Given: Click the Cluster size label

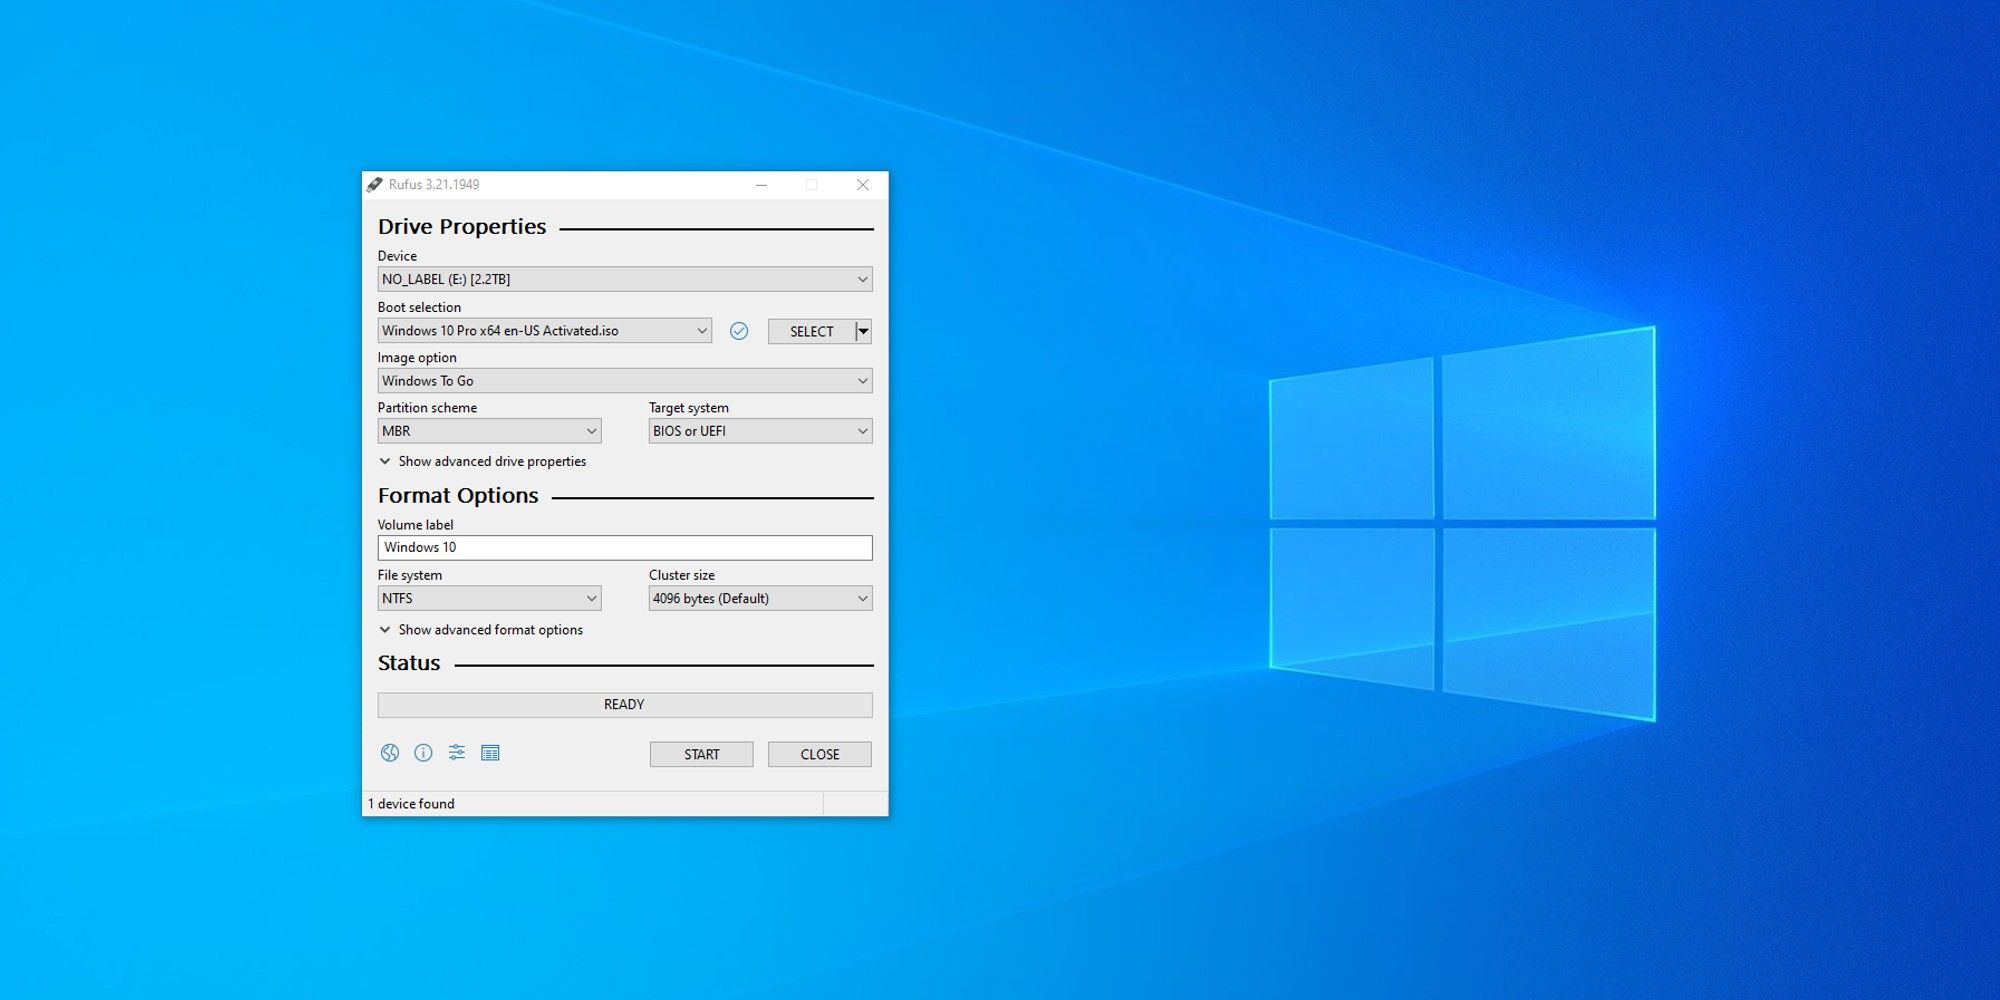Looking at the screenshot, I should [682, 575].
